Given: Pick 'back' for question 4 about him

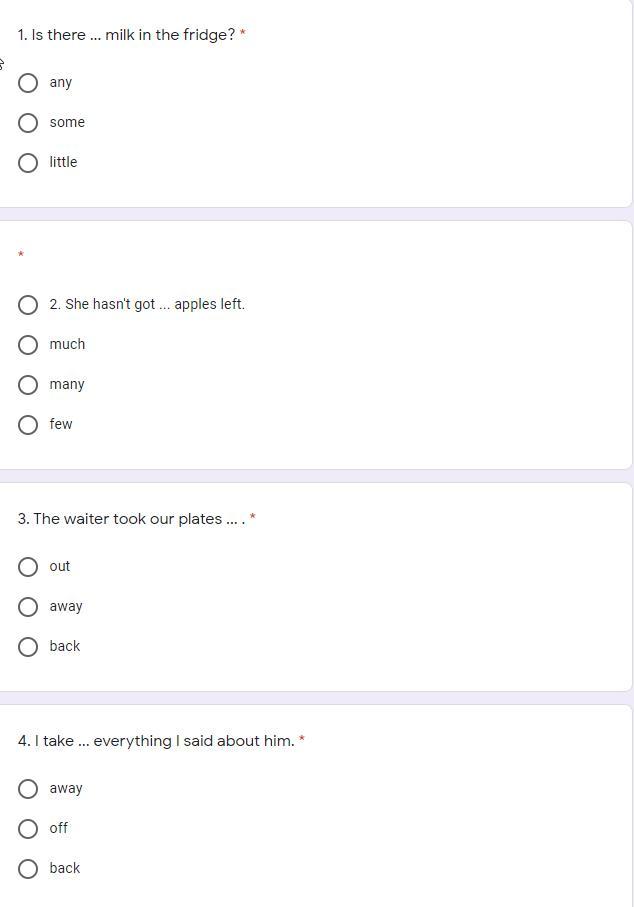Looking at the screenshot, I should [x=28, y=869].
